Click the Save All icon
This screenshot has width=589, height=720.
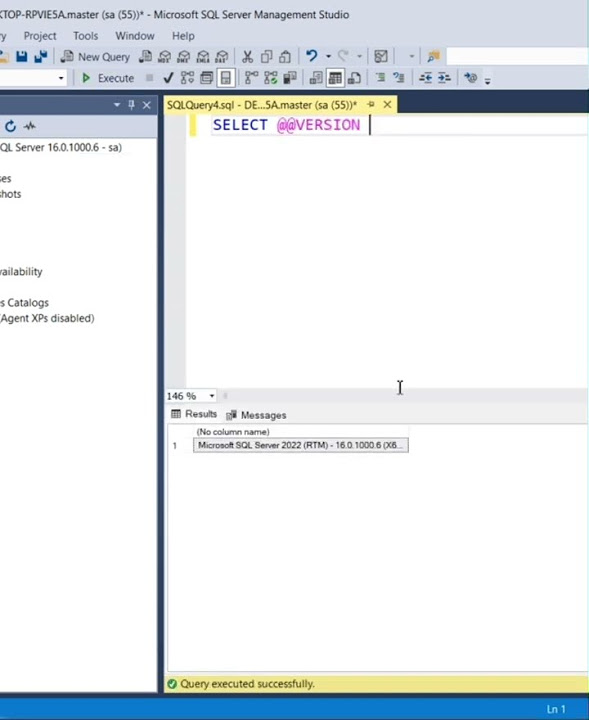pos(41,56)
